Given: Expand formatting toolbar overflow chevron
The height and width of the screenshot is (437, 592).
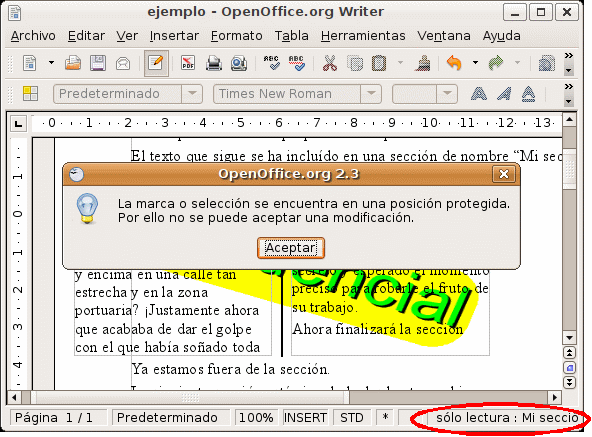Looking at the screenshot, I should coord(569,87).
